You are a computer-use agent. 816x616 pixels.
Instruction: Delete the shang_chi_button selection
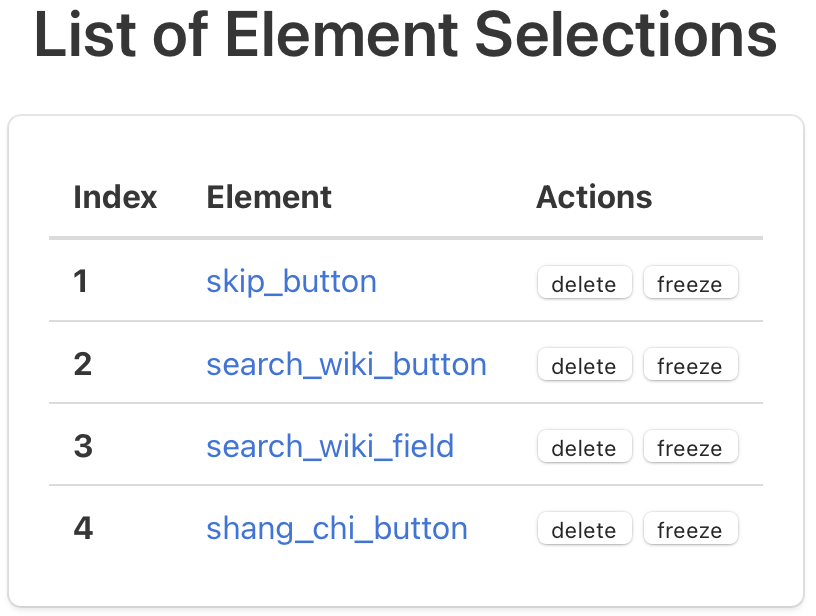pos(584,529)
